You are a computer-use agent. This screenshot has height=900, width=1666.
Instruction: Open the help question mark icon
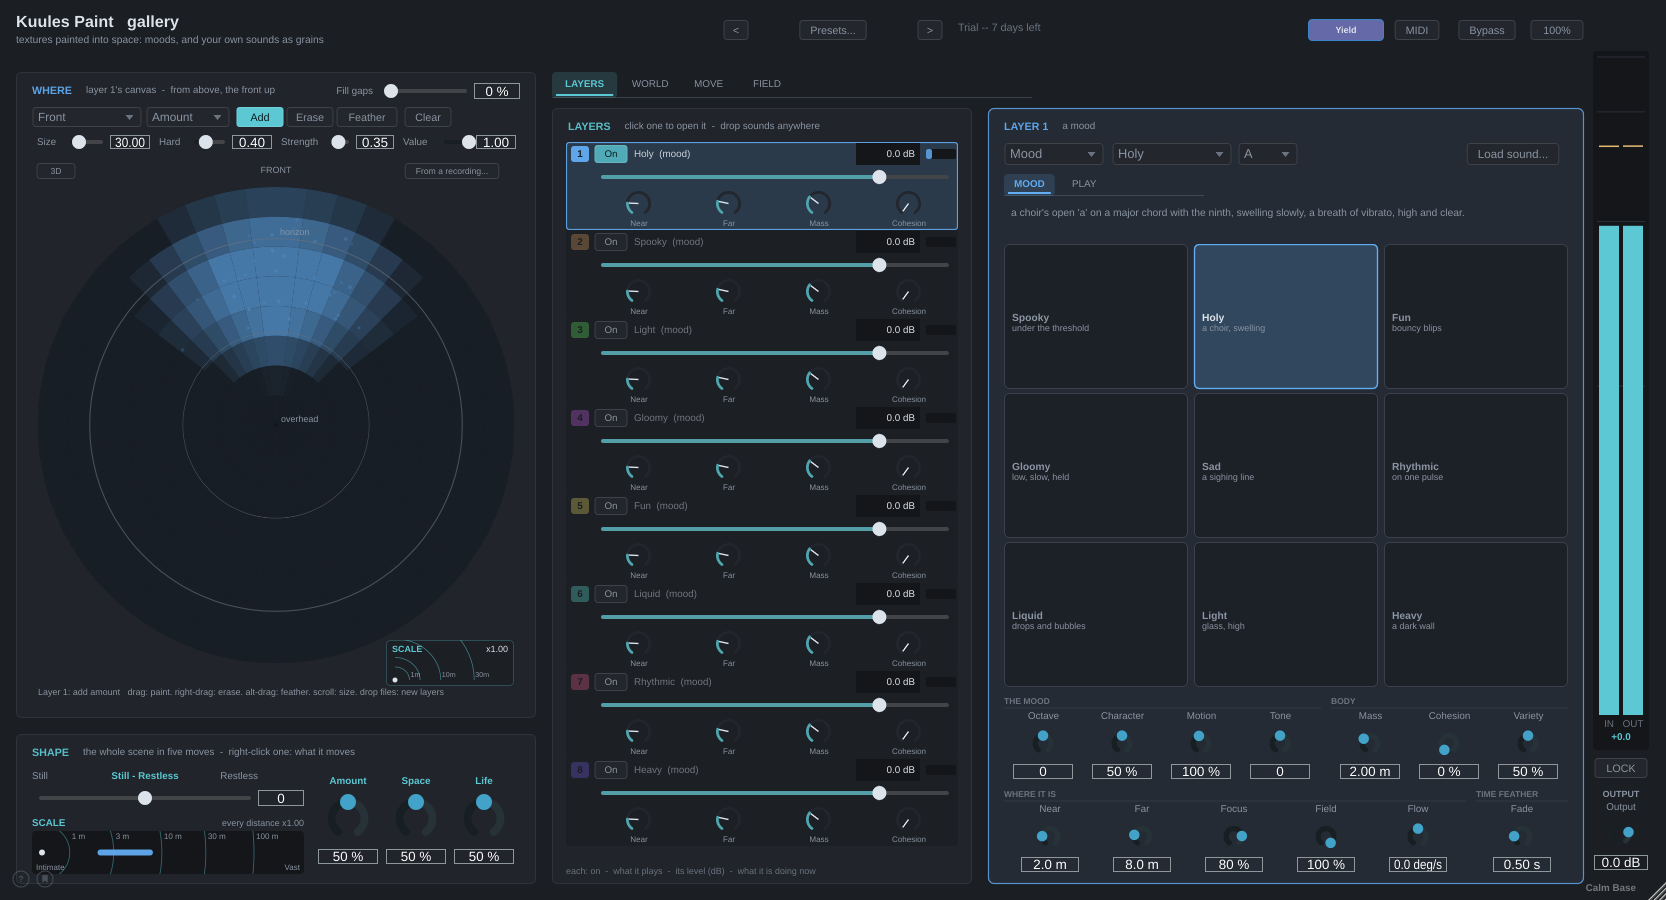coord(21,879)
